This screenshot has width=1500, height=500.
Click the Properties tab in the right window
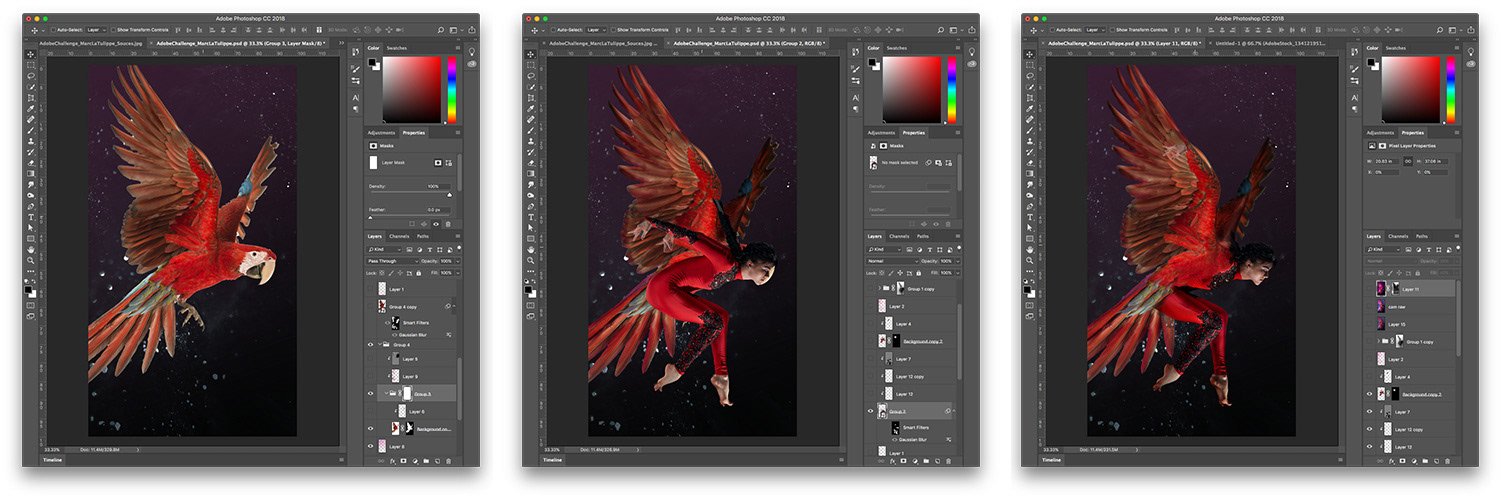[x=1414, y=132]
